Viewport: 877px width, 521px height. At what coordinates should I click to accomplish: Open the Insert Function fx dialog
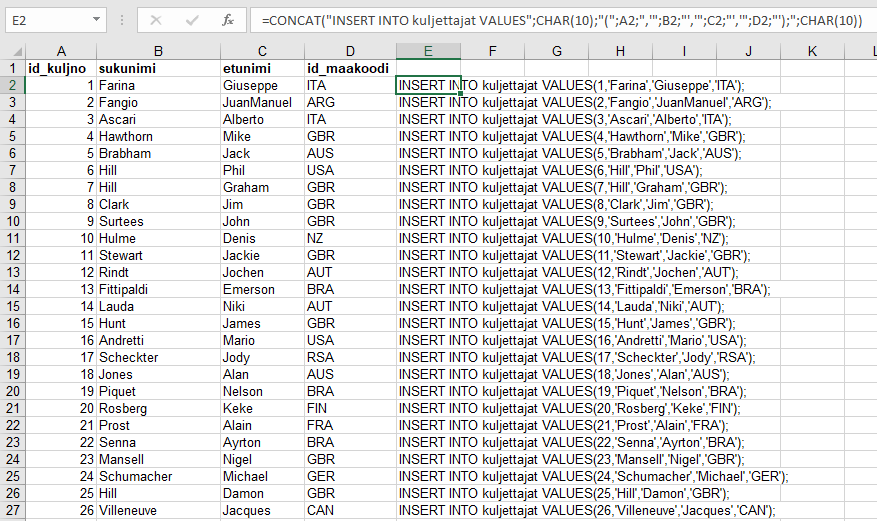[228, 21]
